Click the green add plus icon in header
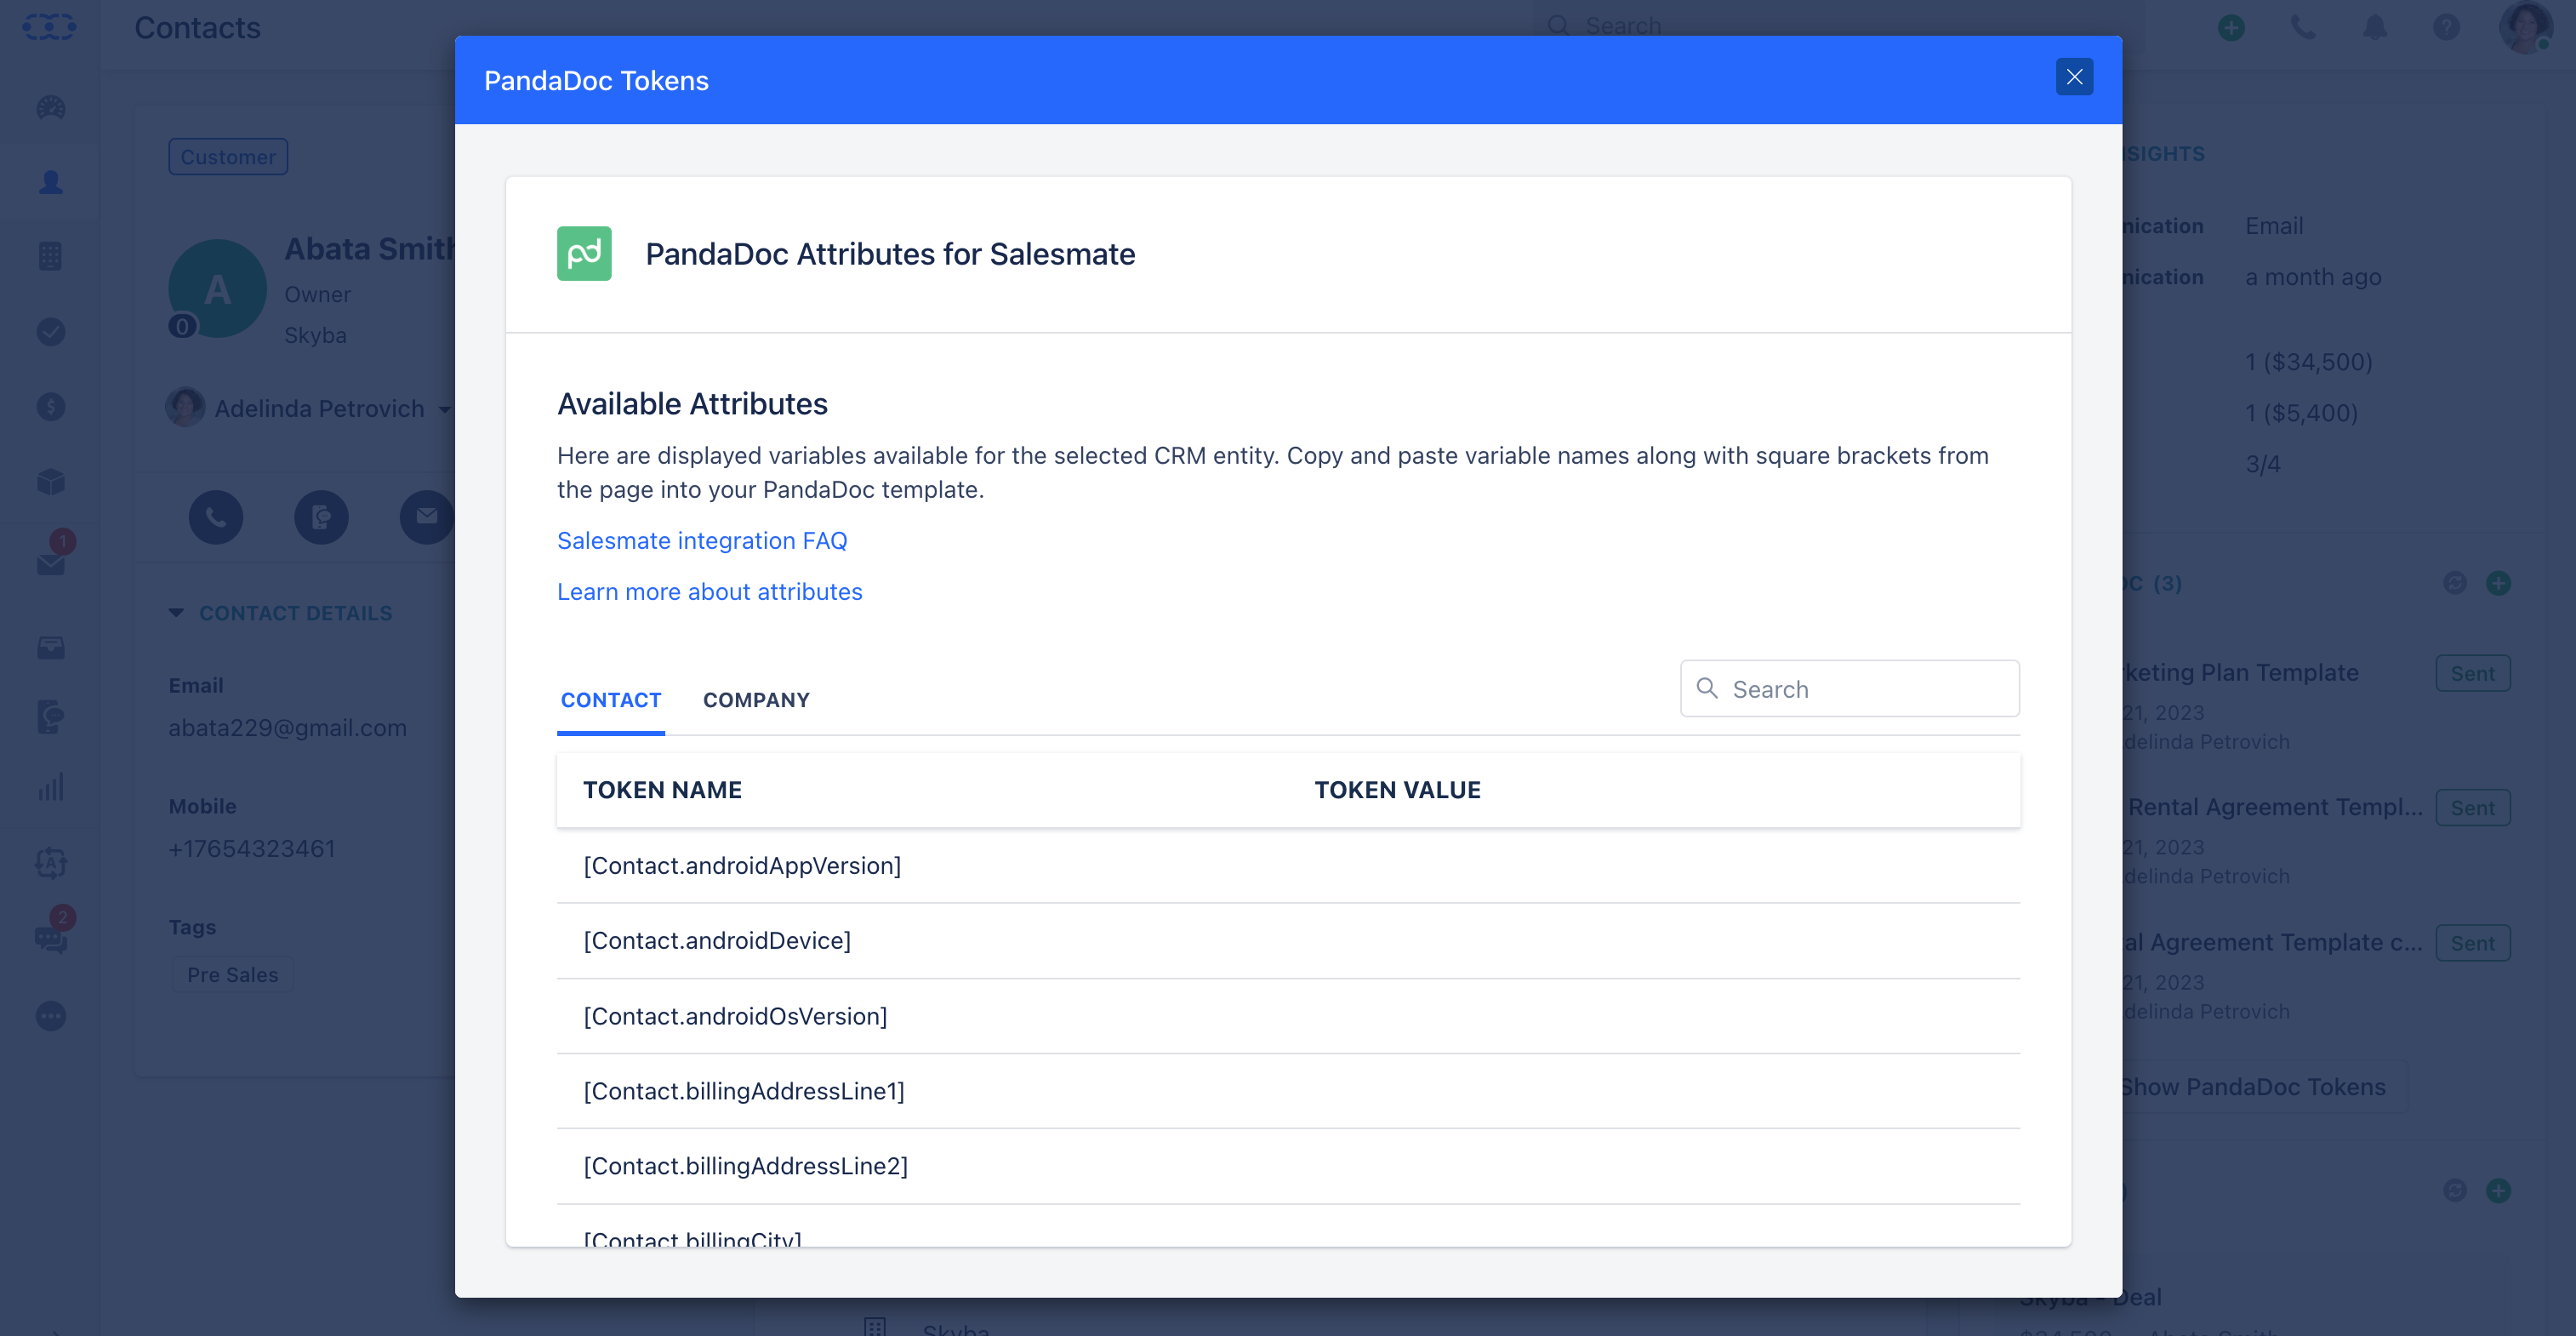The image size is (2576, 1336). click(2231, 27)
